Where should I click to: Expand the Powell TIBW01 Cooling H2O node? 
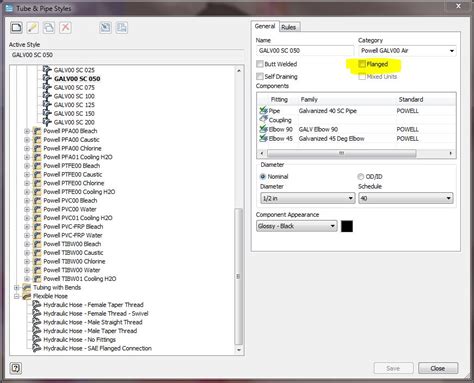tap(27, 279)
